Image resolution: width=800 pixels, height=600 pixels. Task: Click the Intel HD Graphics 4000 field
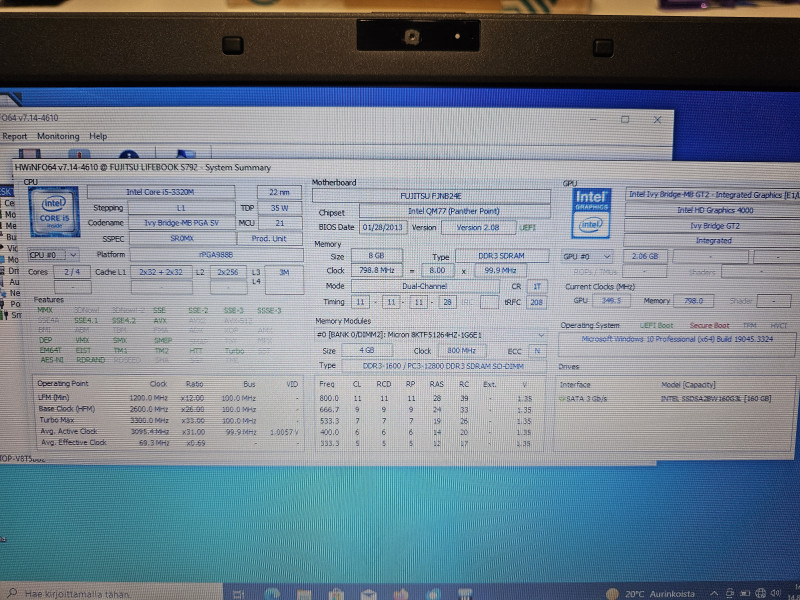[x=714, y=210]
